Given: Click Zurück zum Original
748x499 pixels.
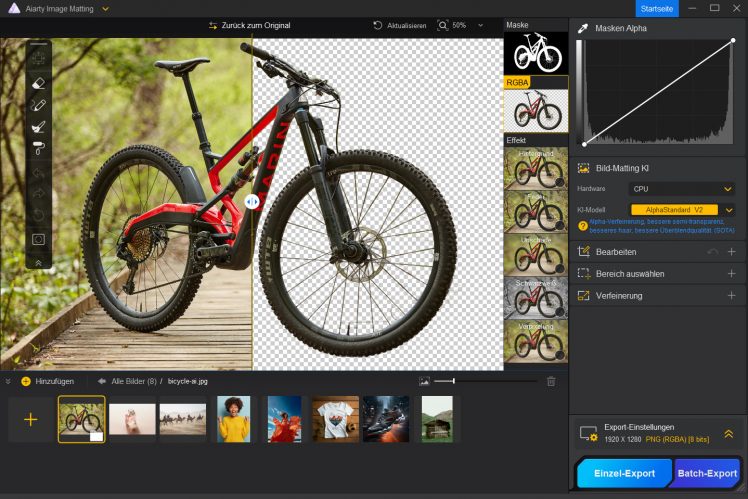Looking at the screenshot, I should pyautogui.click(x=256, y=26).
